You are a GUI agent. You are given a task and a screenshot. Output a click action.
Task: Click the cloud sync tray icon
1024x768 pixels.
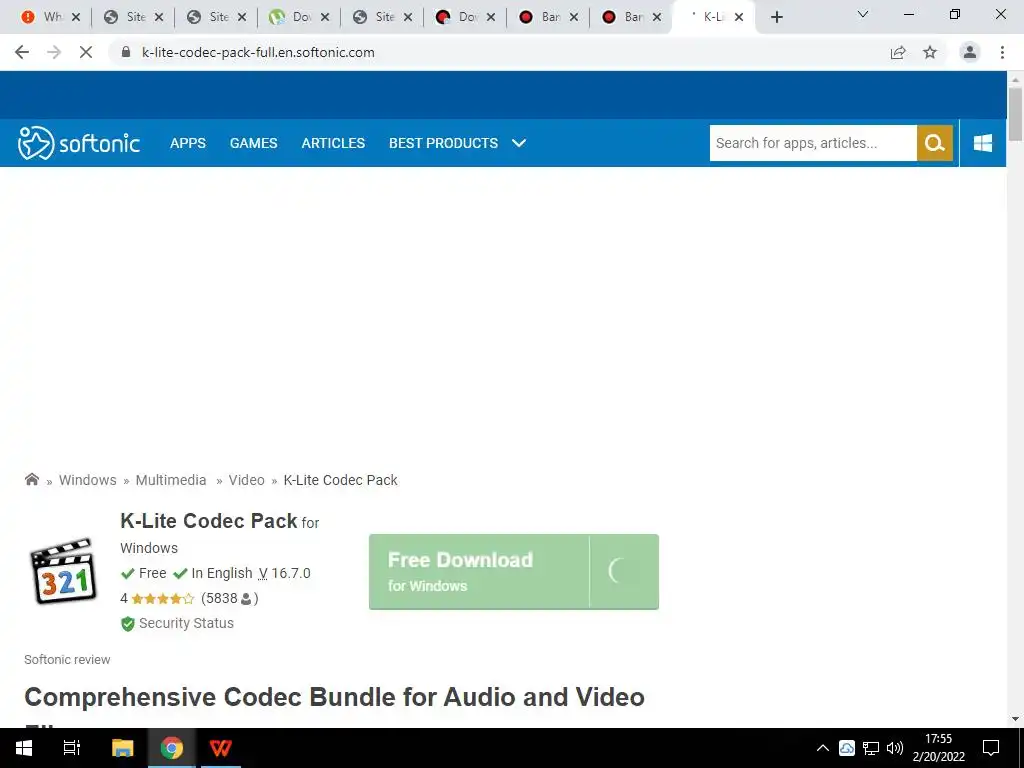pyautogui.click(x=846, y=748)
